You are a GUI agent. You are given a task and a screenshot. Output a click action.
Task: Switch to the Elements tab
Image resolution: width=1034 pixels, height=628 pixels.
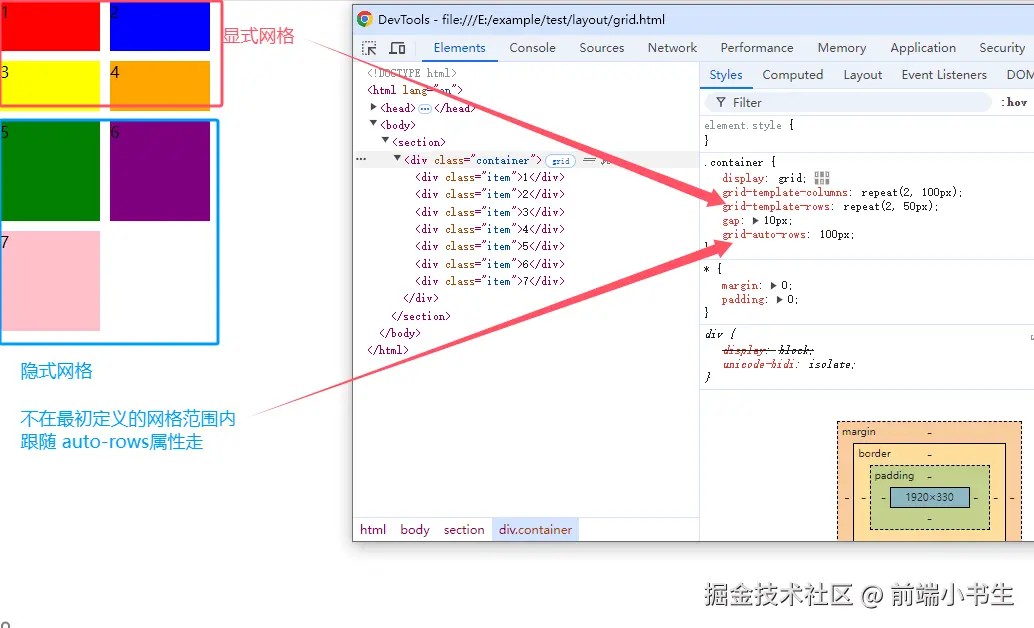pos(460,48)
